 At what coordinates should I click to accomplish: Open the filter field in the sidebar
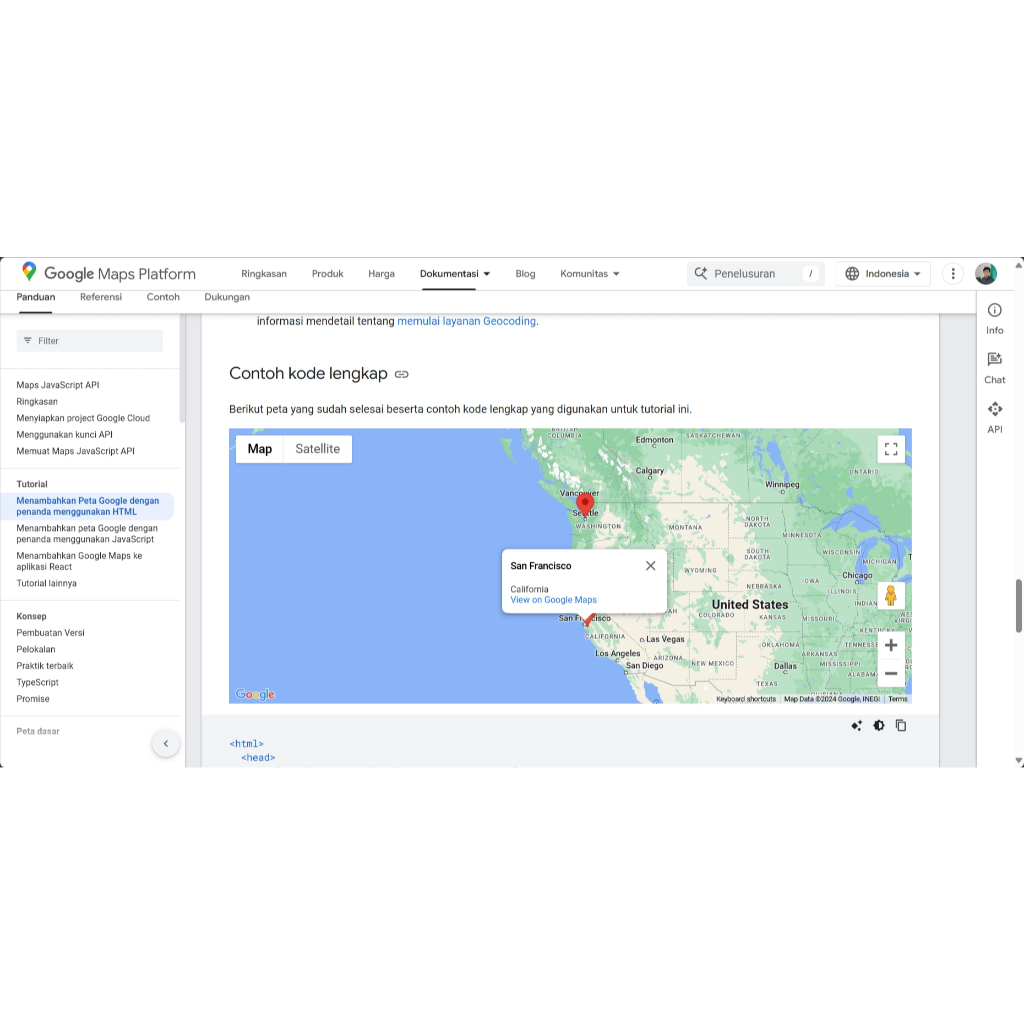[89, 341]
